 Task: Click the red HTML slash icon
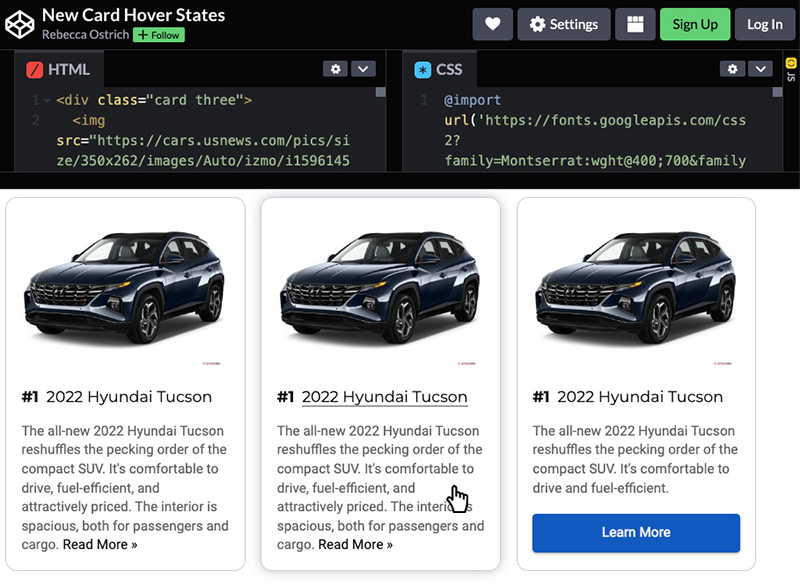click(35, 69)
